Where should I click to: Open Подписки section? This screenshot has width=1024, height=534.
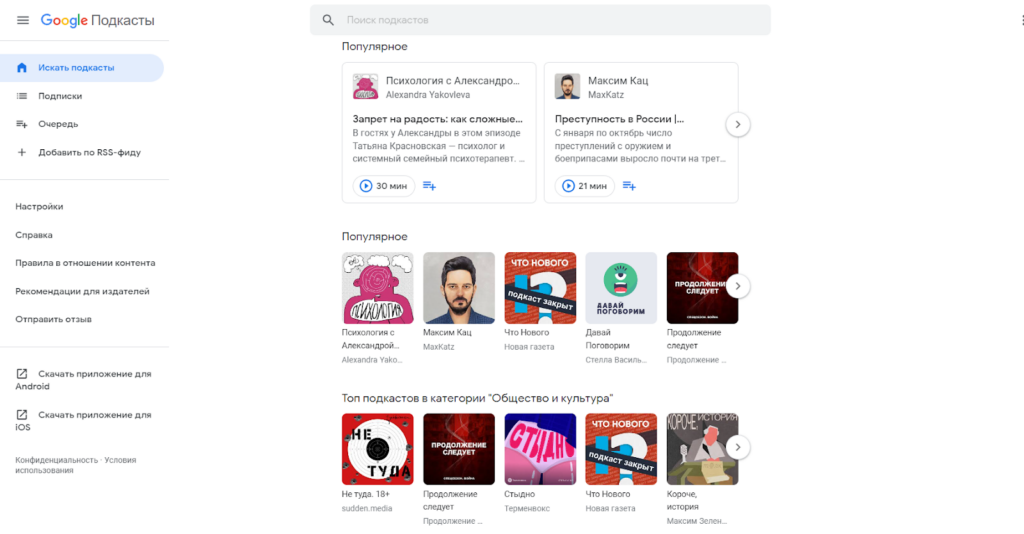coord(82,96)
